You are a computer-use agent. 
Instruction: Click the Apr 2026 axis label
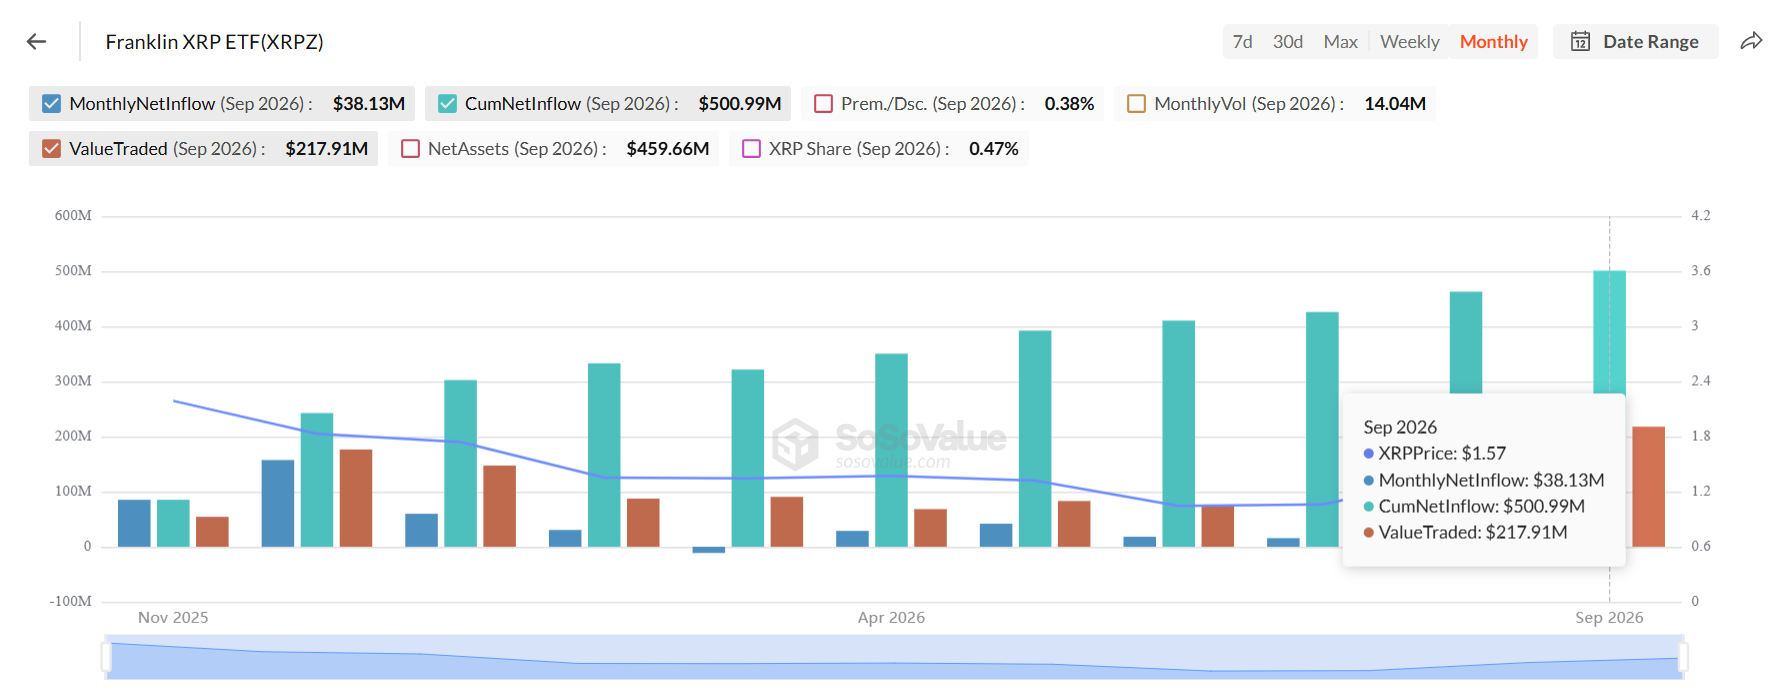click(891, 617)
